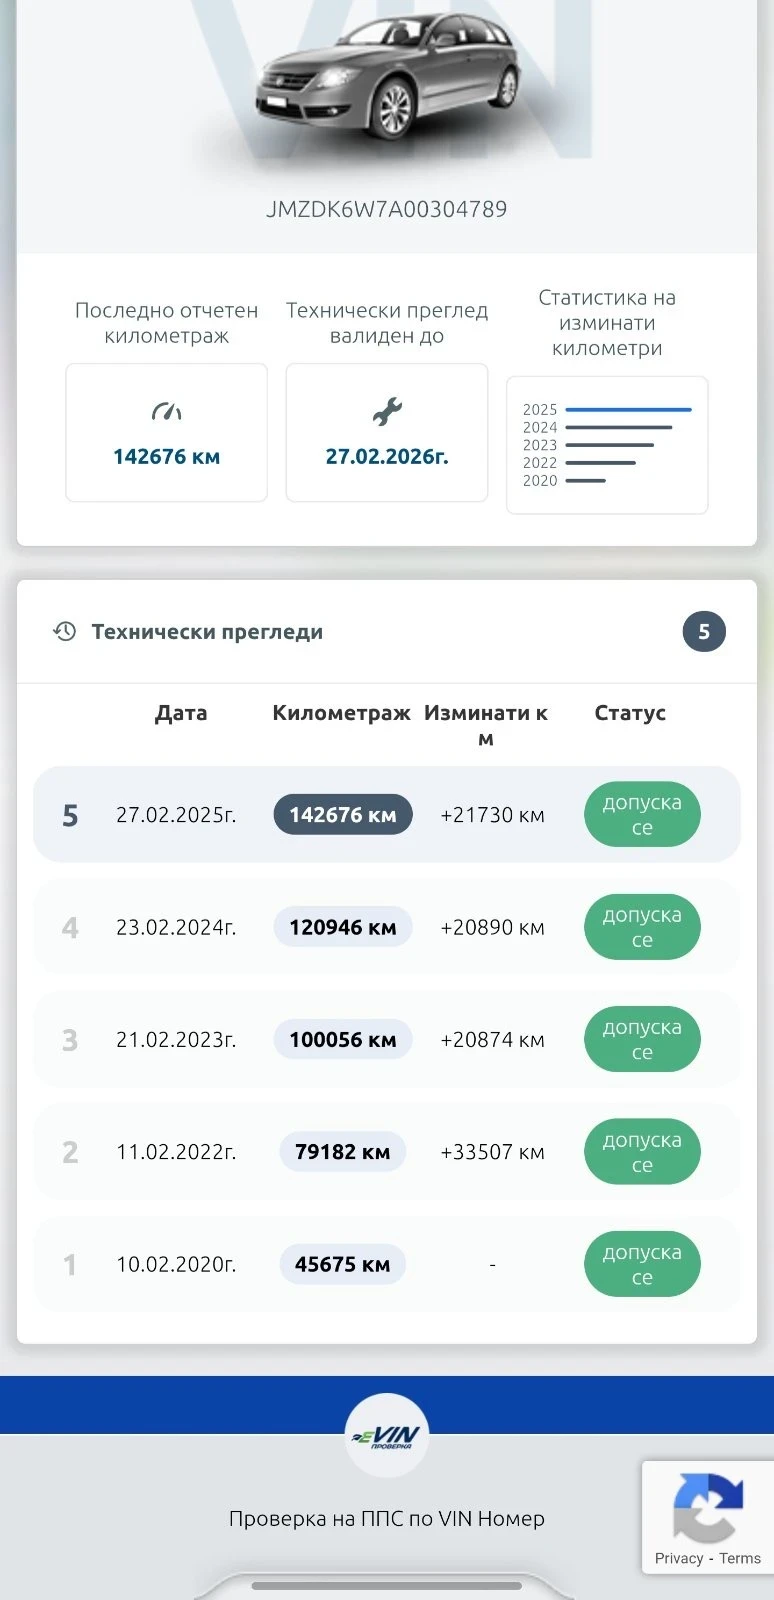Open the reCAPTCHA Privacy link
This screenshot has height=1600, width=774.
679,1558
